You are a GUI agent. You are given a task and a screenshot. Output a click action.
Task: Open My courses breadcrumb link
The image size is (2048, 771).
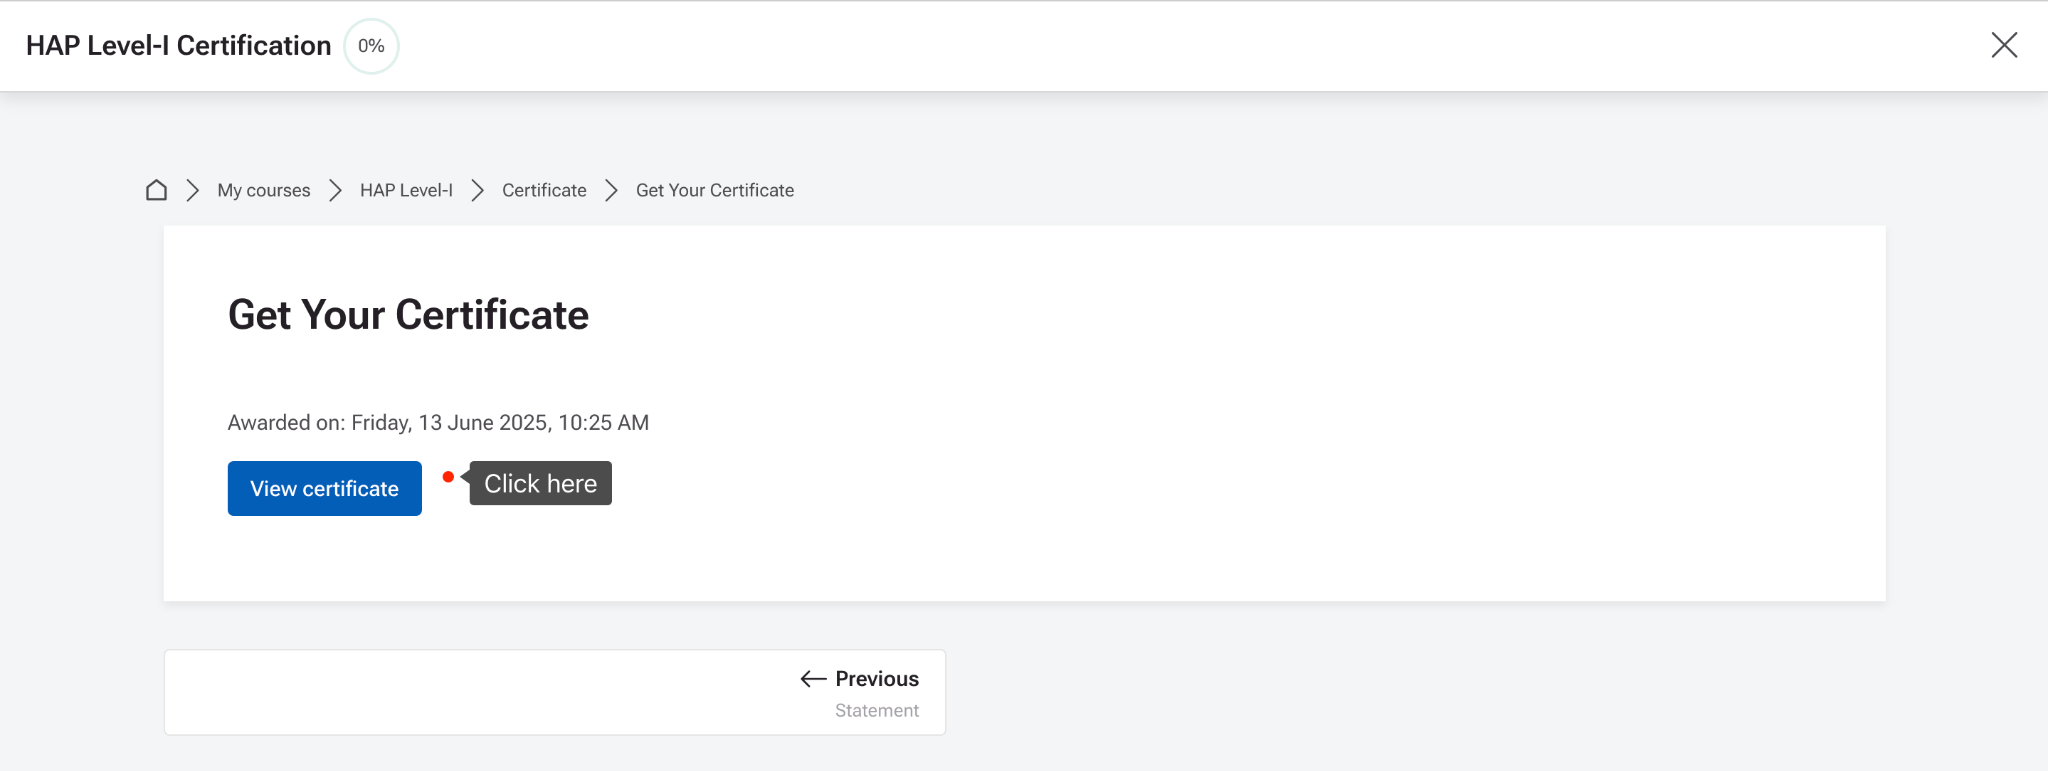264,190
